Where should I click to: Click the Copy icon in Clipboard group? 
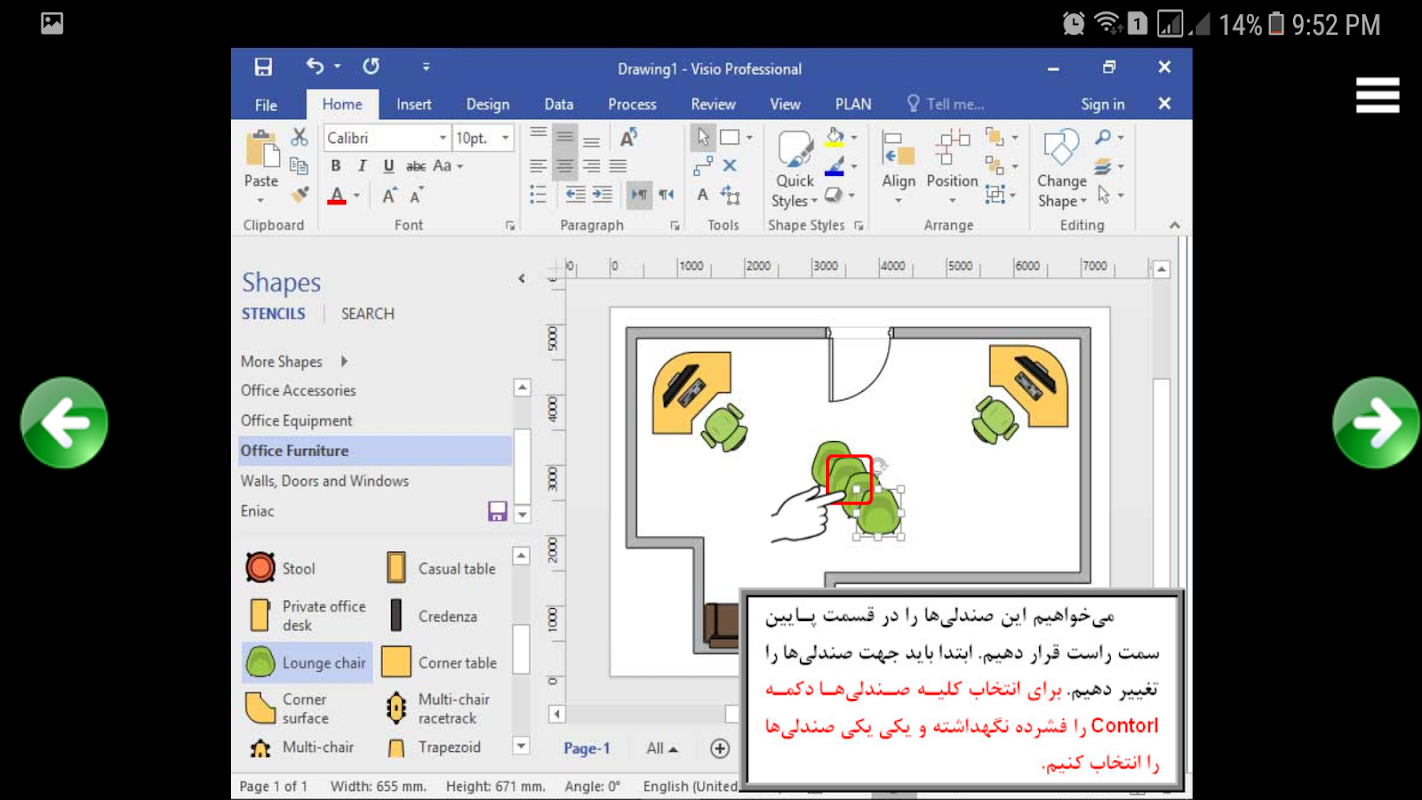[x=299, y=166]
